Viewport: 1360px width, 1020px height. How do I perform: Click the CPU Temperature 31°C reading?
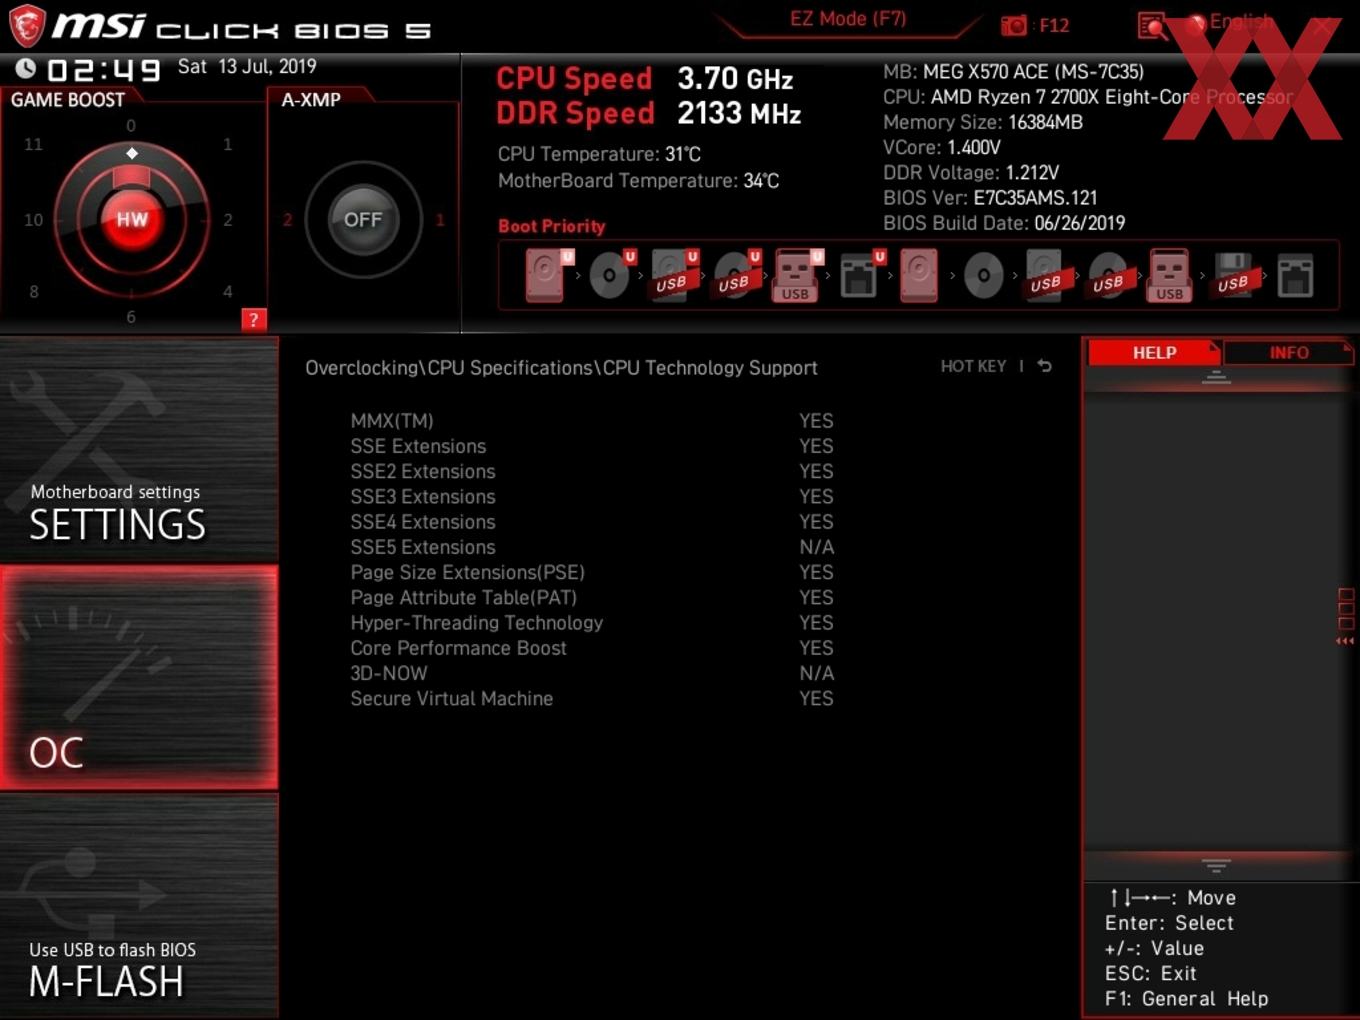pos(599,154)
